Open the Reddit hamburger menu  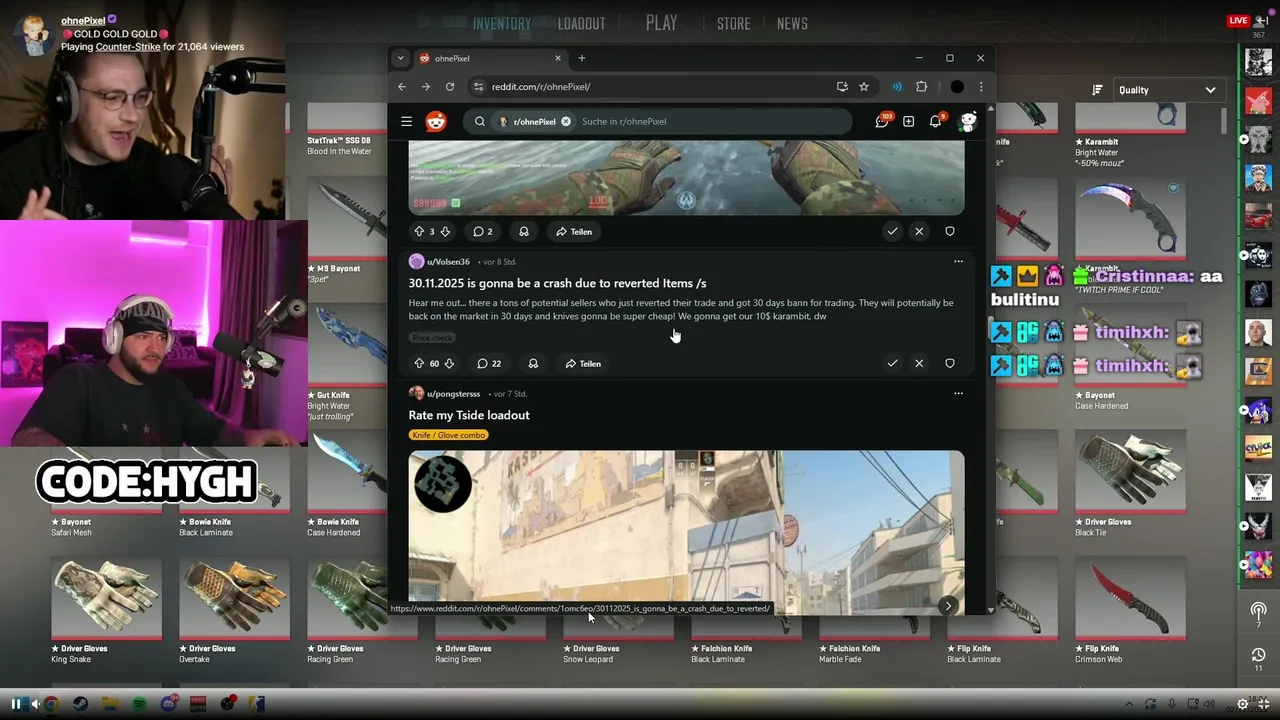(406, 121)
